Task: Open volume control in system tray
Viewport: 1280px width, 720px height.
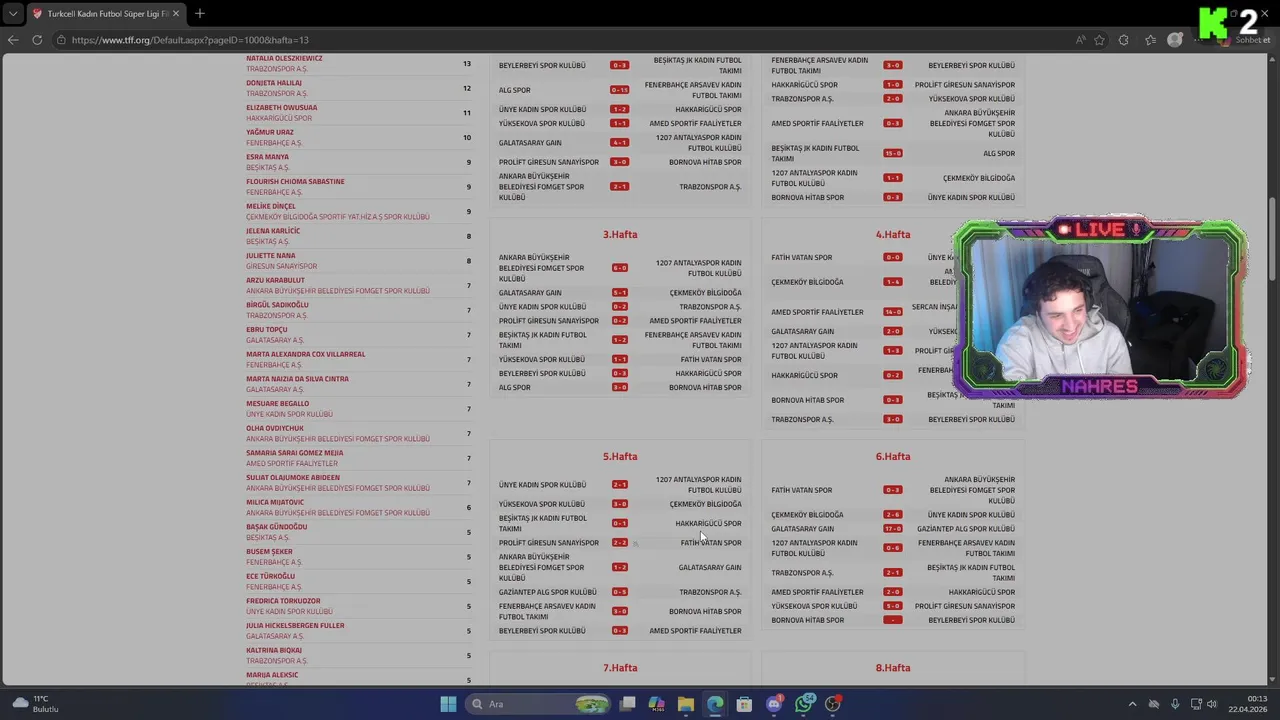Action: pos(1212,704)
